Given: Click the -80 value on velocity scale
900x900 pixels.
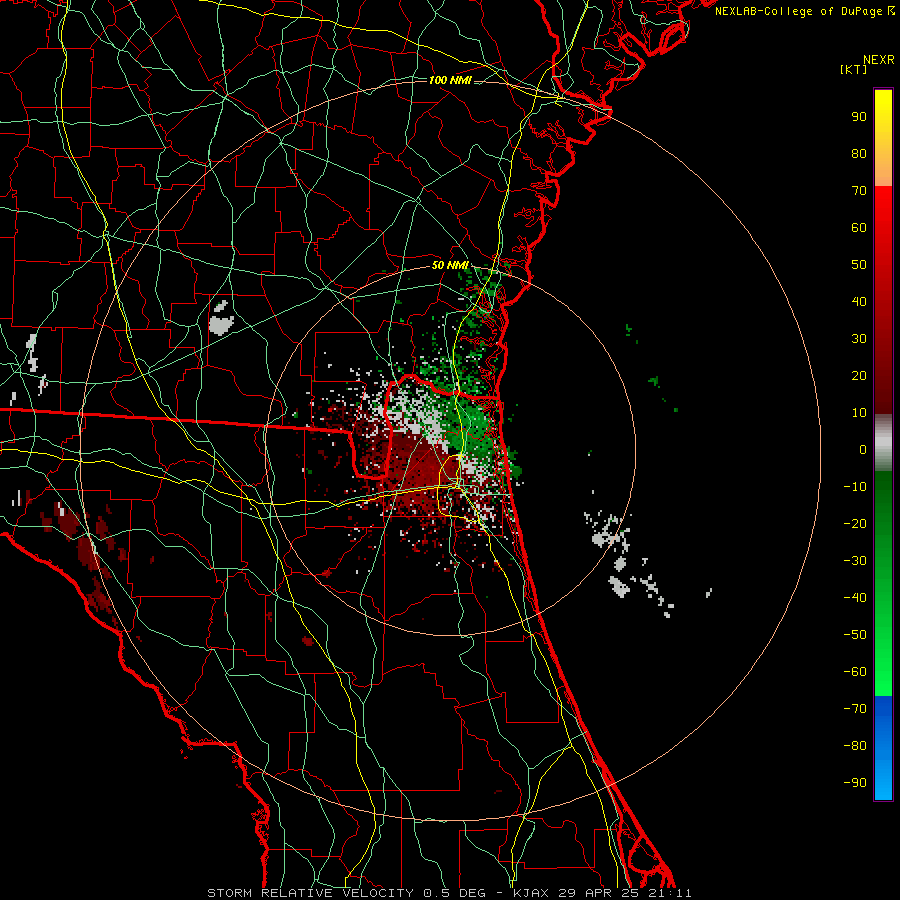Looking at the screenshot, I should 855,746.
